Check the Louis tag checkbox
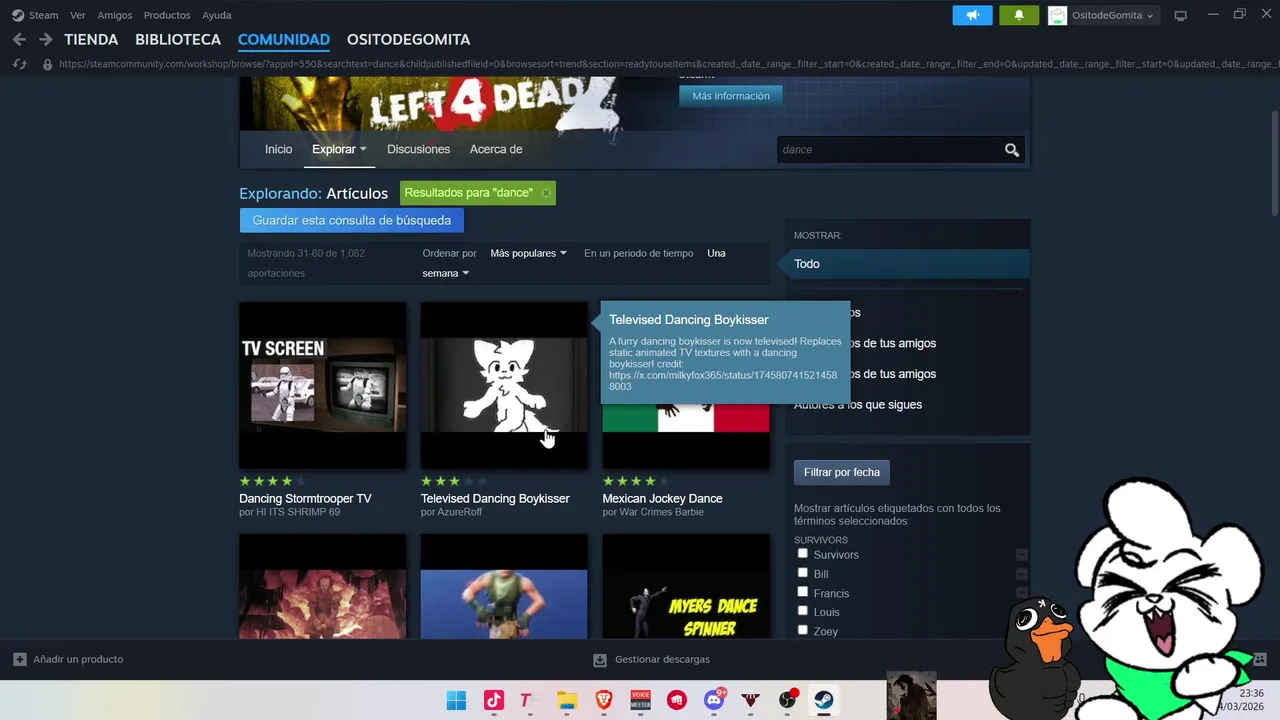 tap(802, 611)
